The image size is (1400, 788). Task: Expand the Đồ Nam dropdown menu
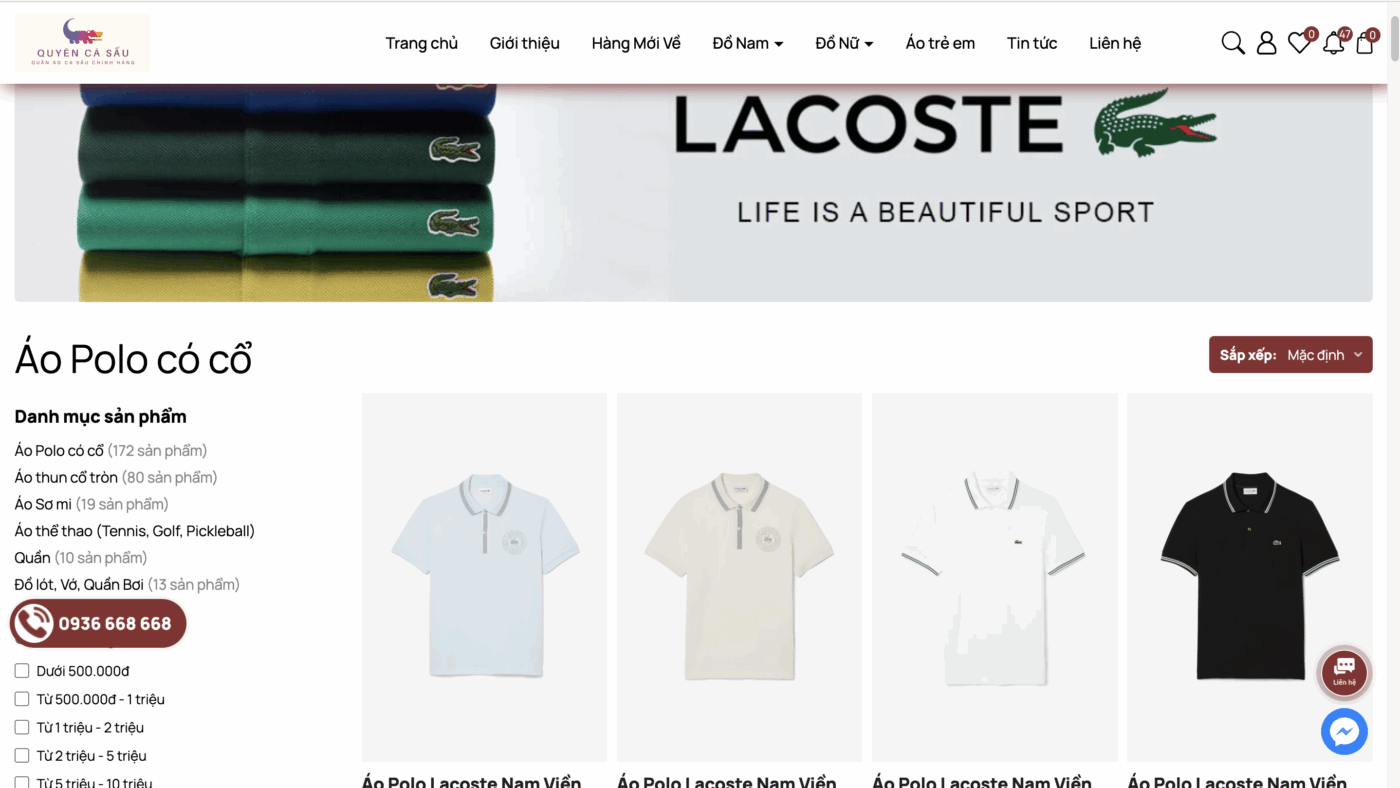[748, 43]
